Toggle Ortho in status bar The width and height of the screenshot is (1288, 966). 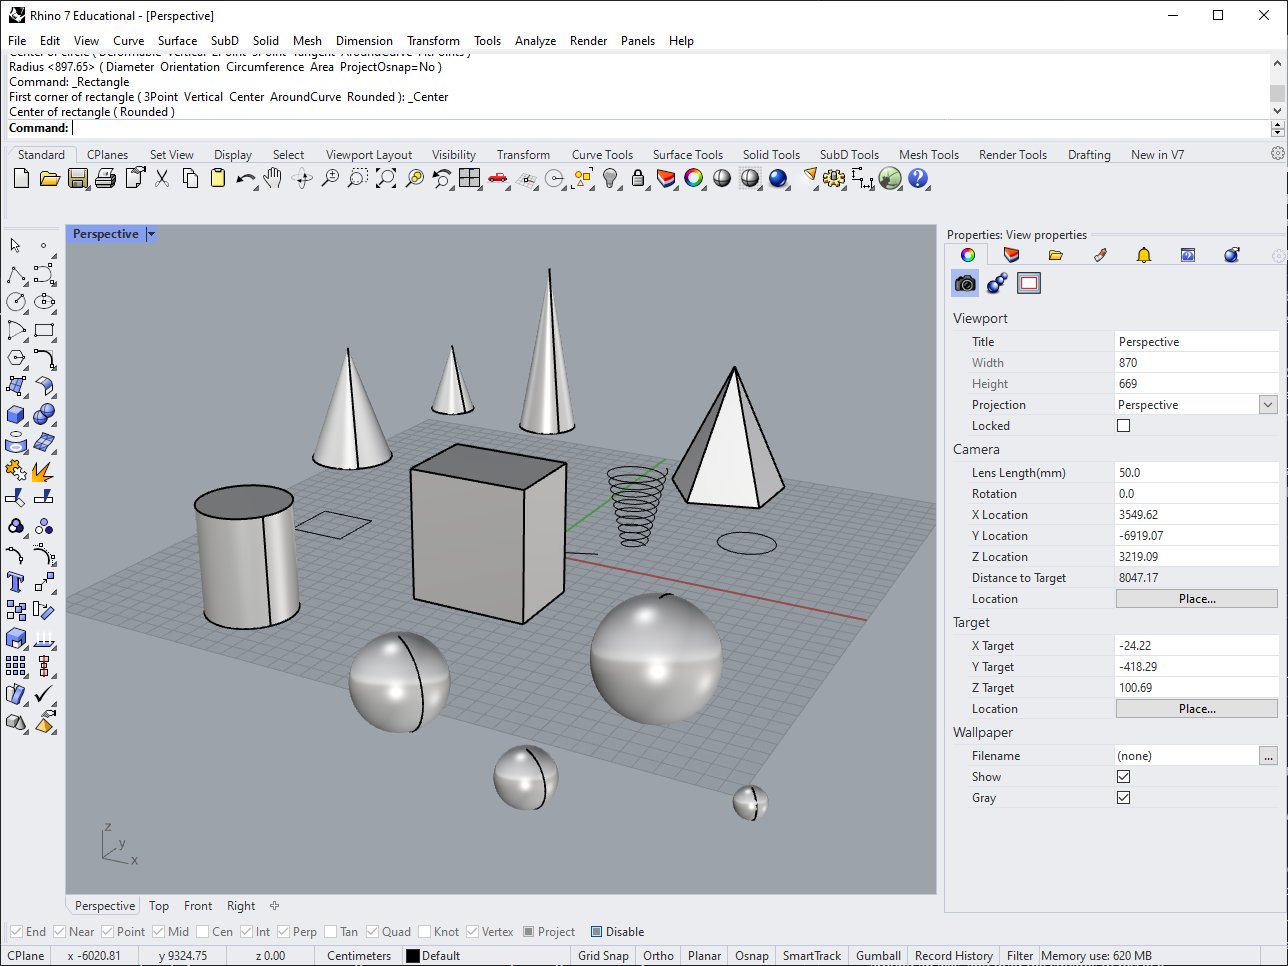[658, 956]
